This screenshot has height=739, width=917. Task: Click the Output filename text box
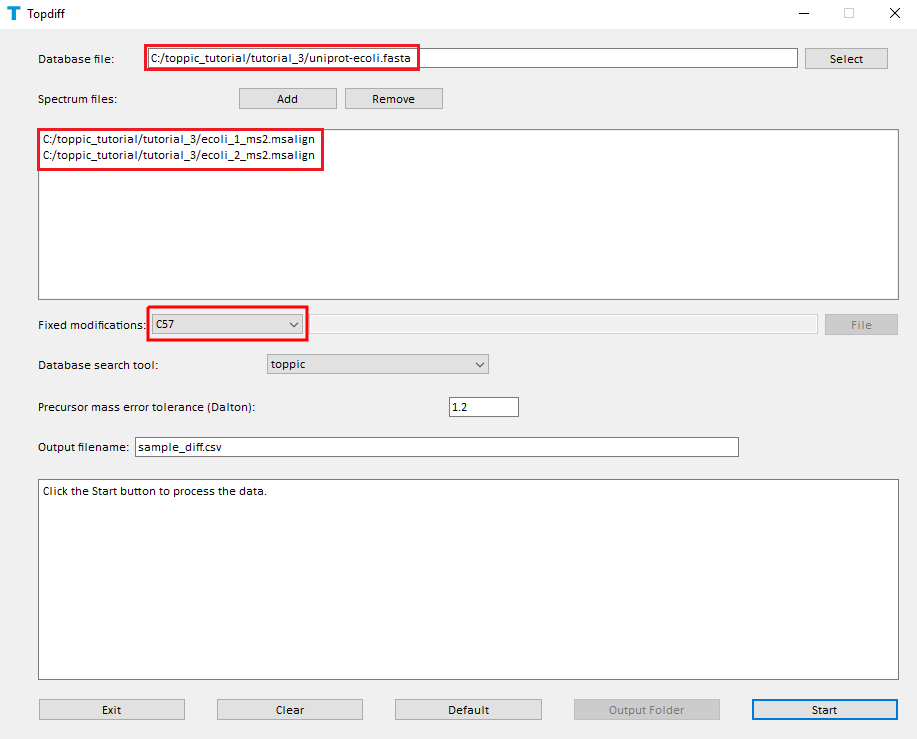tap(436, 447)
